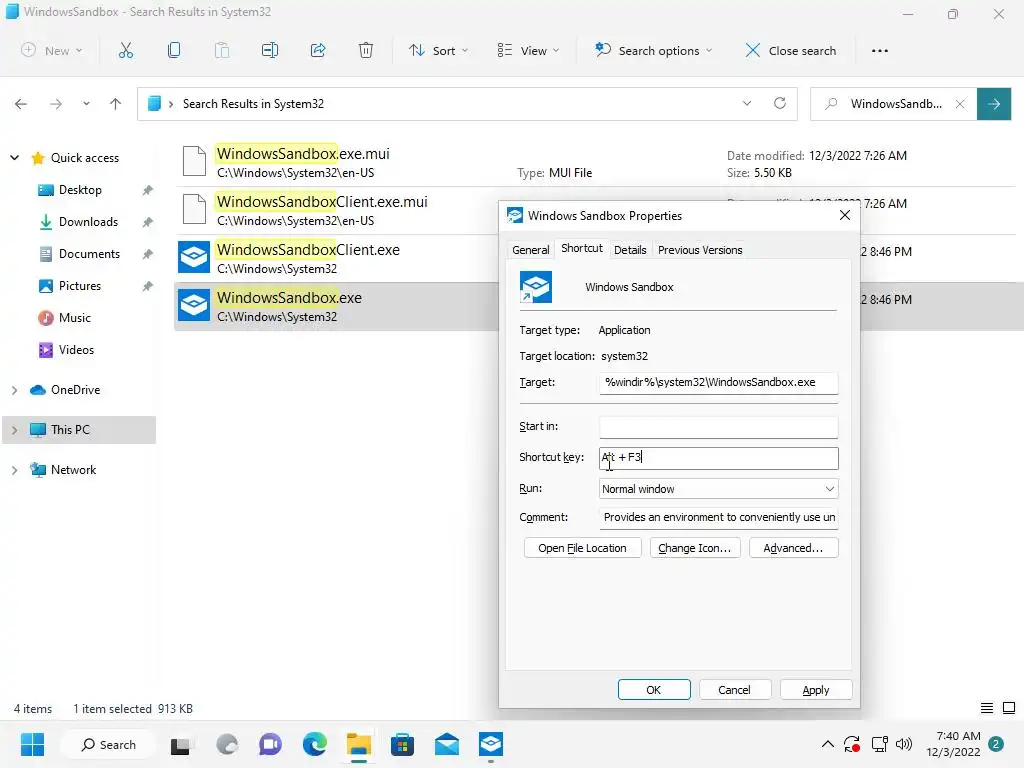Click Close search button

[791, 50]
